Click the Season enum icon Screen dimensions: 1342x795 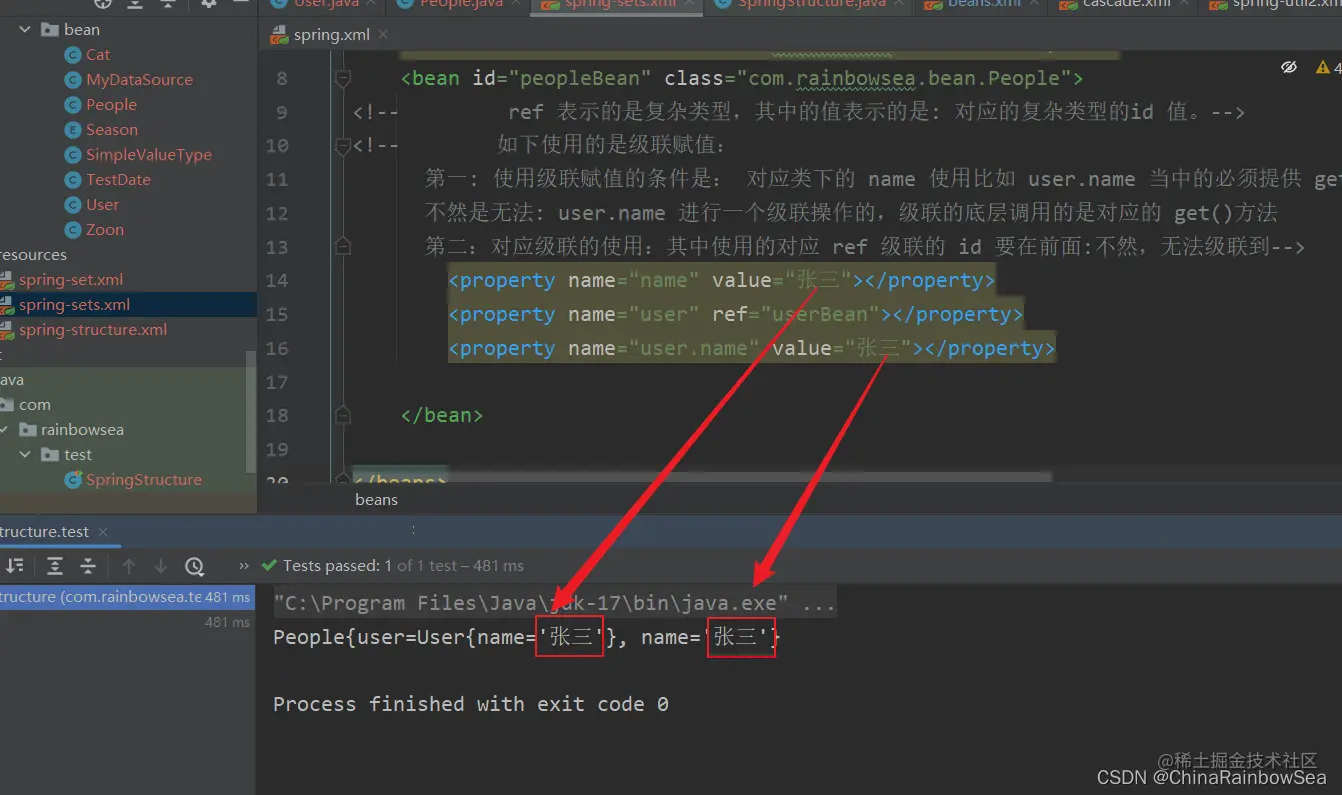click(x=72, y=130)
